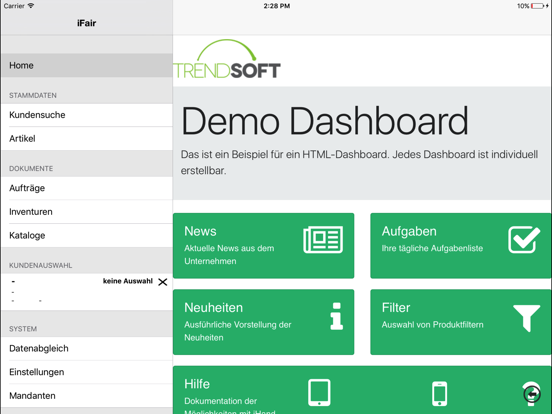Click 'Auswahl von Produktfiltern' text
This screenshot has height=414, width=552.
(x=433, y=325)
